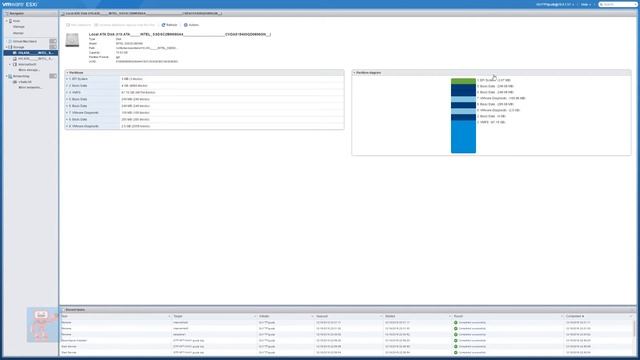This screenshot has width=640, height=360.
Task: Expand partition 2. Basic Data
Action: [x=67, y=86]
